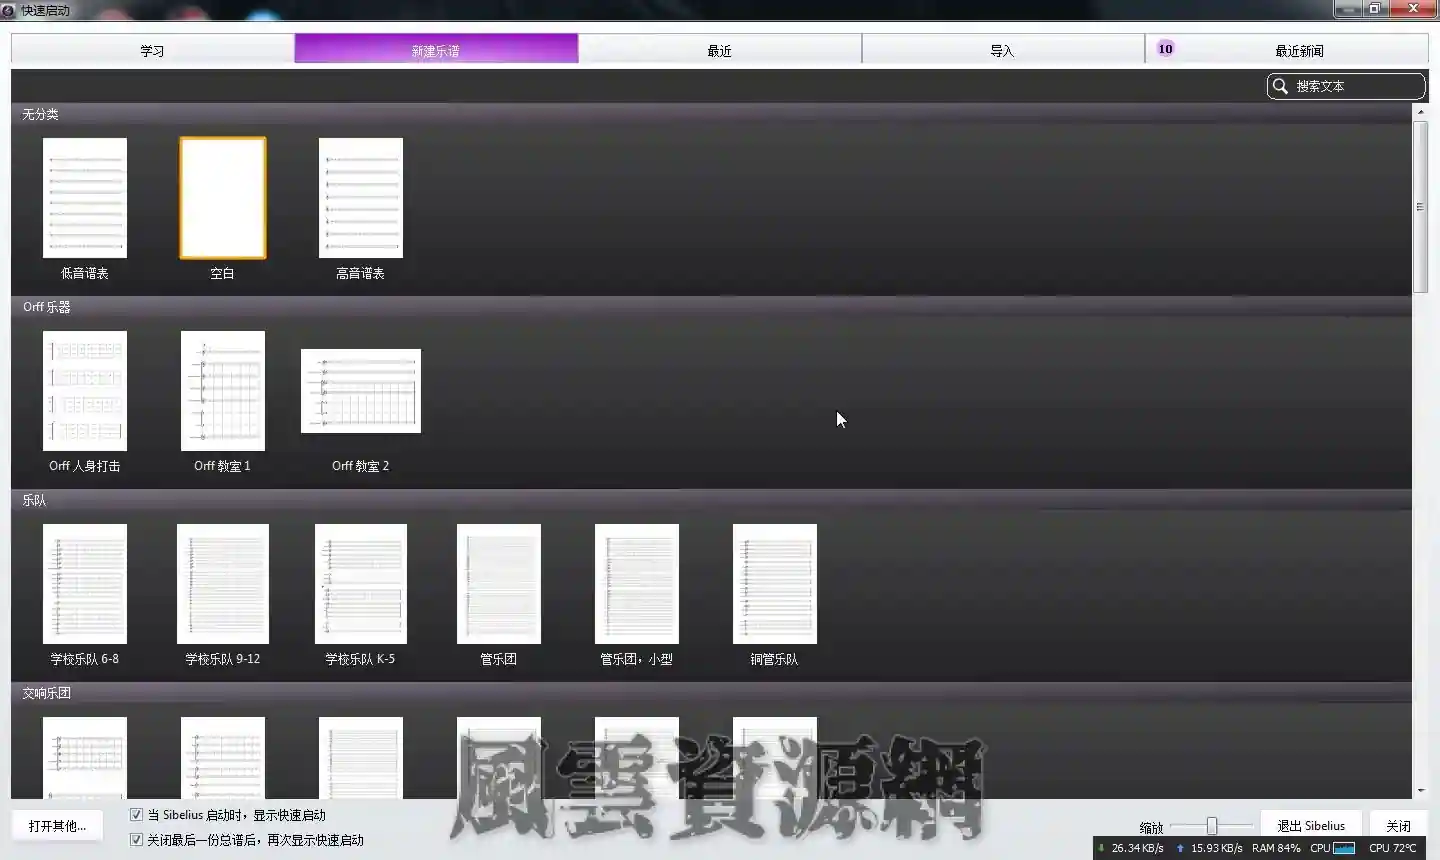Click the 交响乐团 category header

(711, 693)
